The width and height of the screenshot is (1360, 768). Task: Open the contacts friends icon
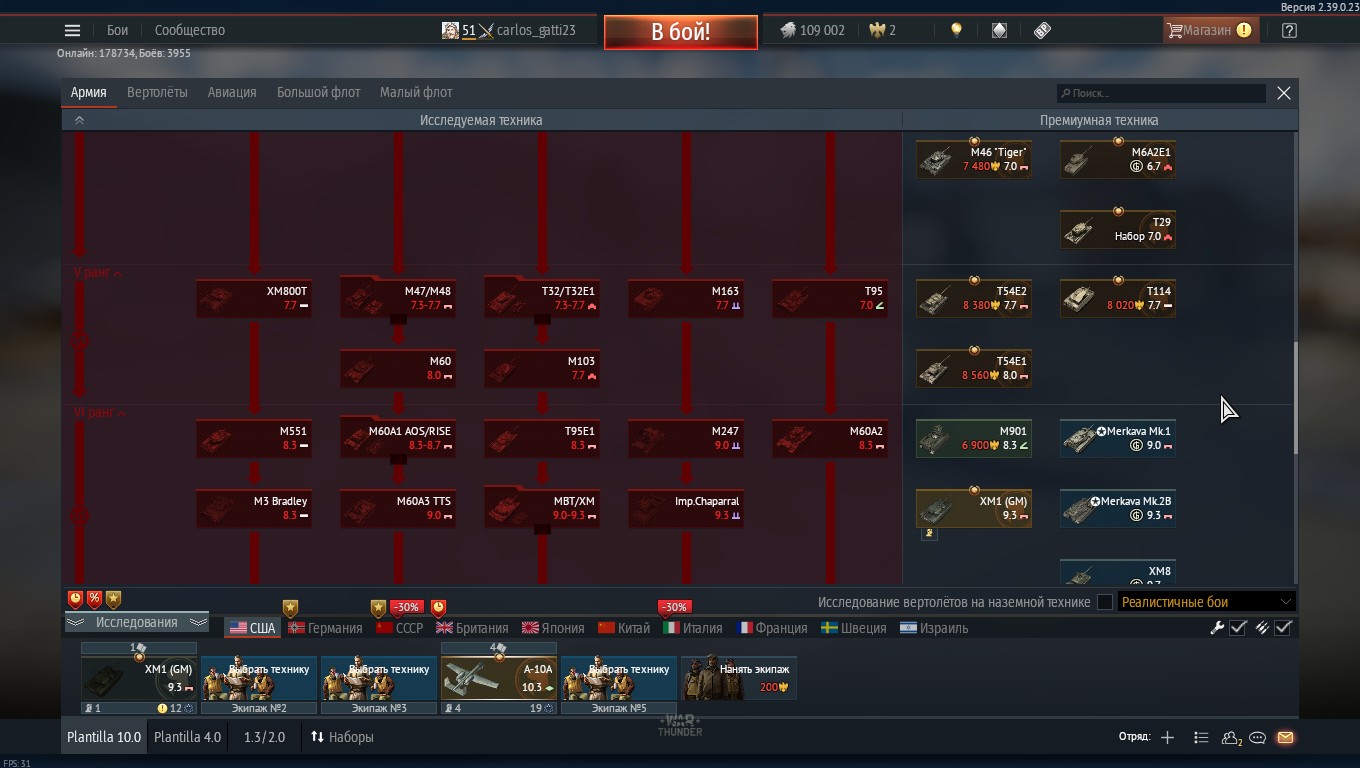coord(1231,738)
